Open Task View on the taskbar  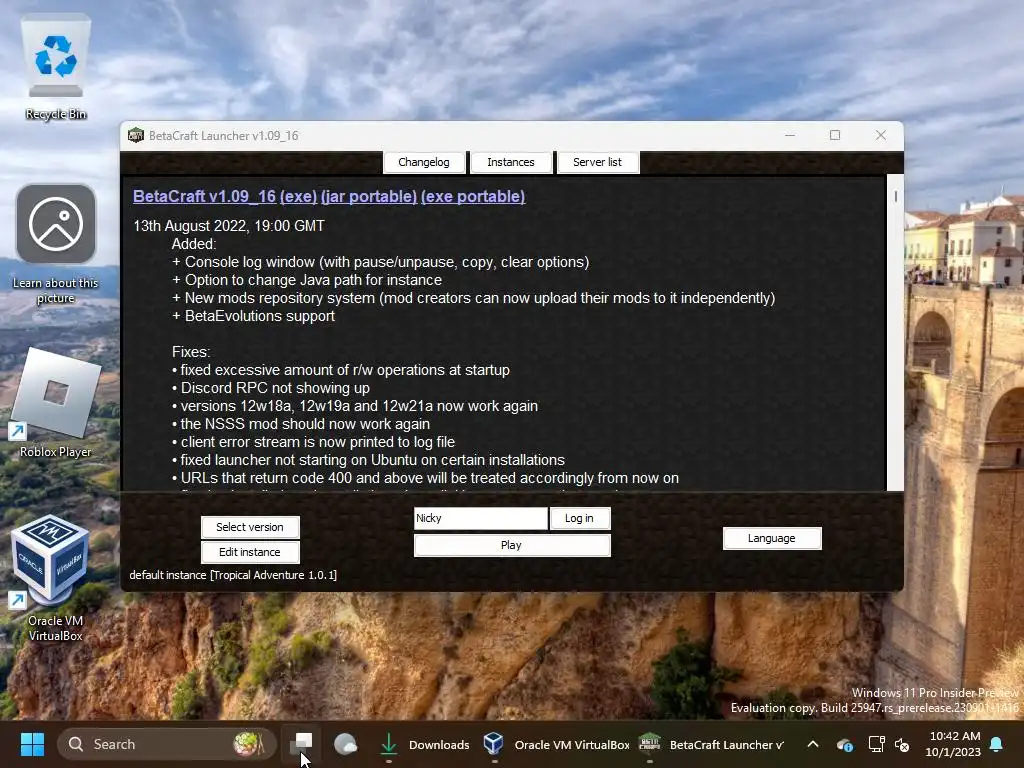pos(302,744)
